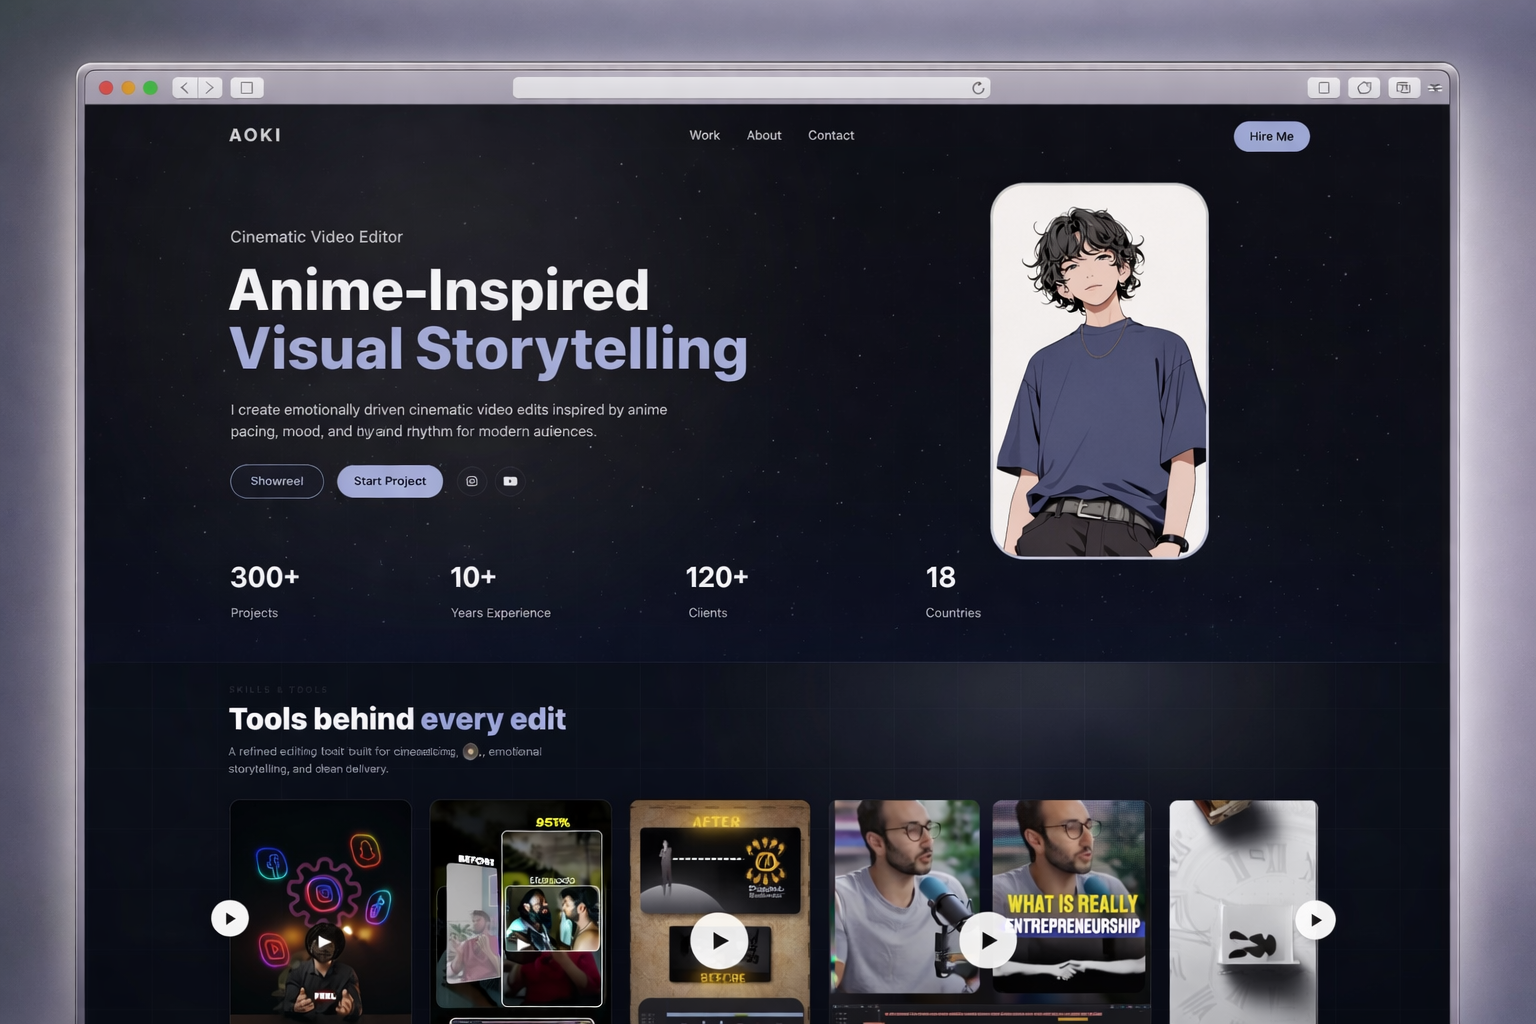Image resolution: width=1536 pixels, height=1024 pixels.
Task: Toggle the browser sidebar panel icon
Action: coord(247,88)
